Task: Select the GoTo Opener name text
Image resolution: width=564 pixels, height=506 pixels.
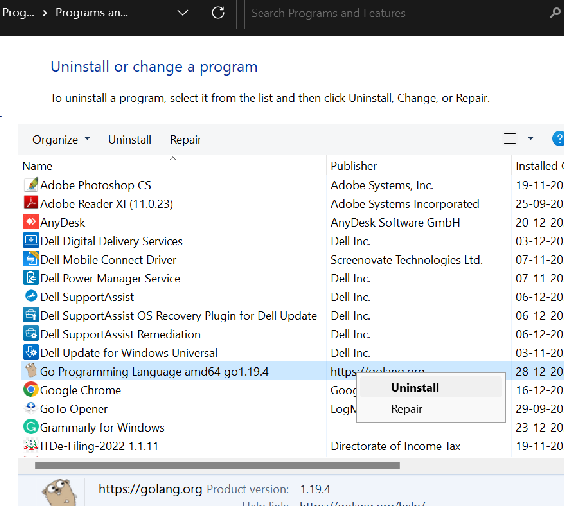Action: 74,409
